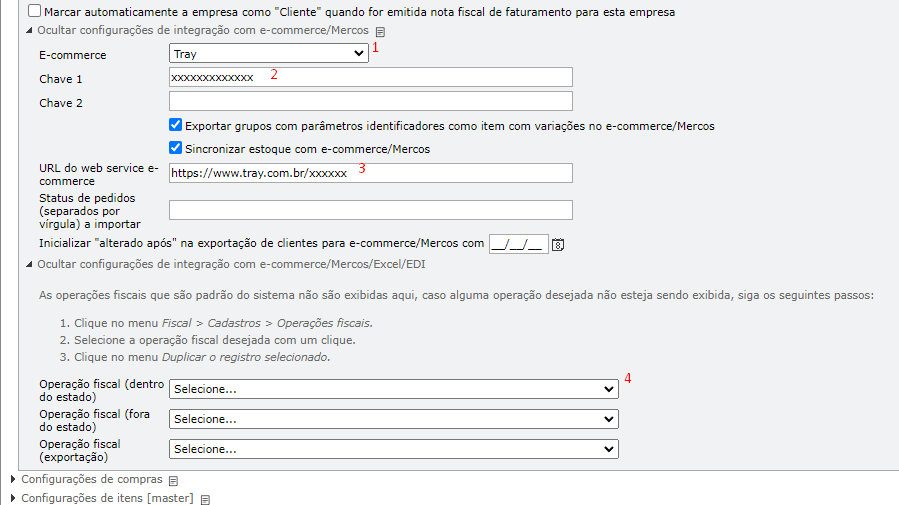Open the calendar date picker icon
This screenshot has width=899, height=505.
(559, 244)
